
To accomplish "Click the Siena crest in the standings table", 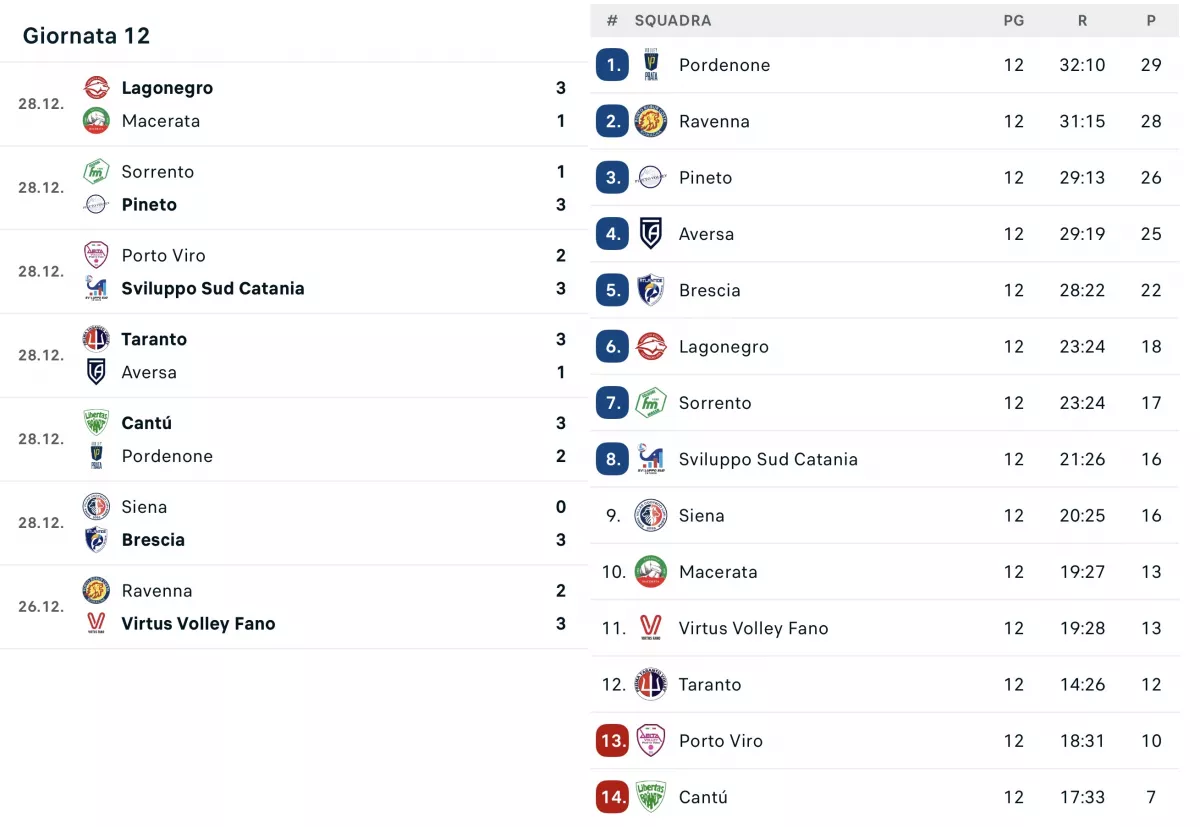I will pyautogui.click(x=651, y=516).
